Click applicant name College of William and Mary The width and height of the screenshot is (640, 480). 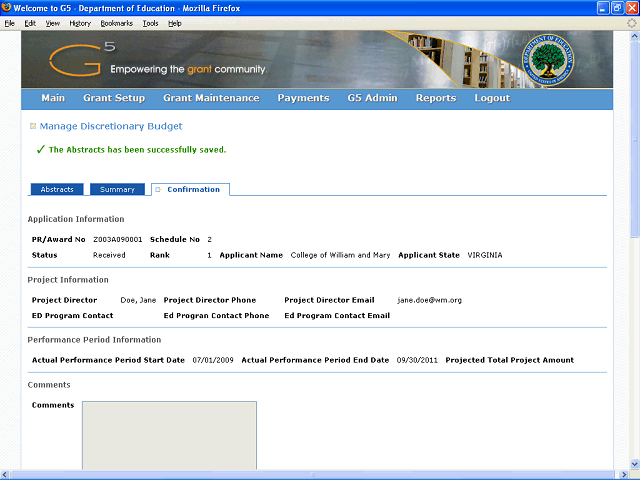click(x=340, y=255)
